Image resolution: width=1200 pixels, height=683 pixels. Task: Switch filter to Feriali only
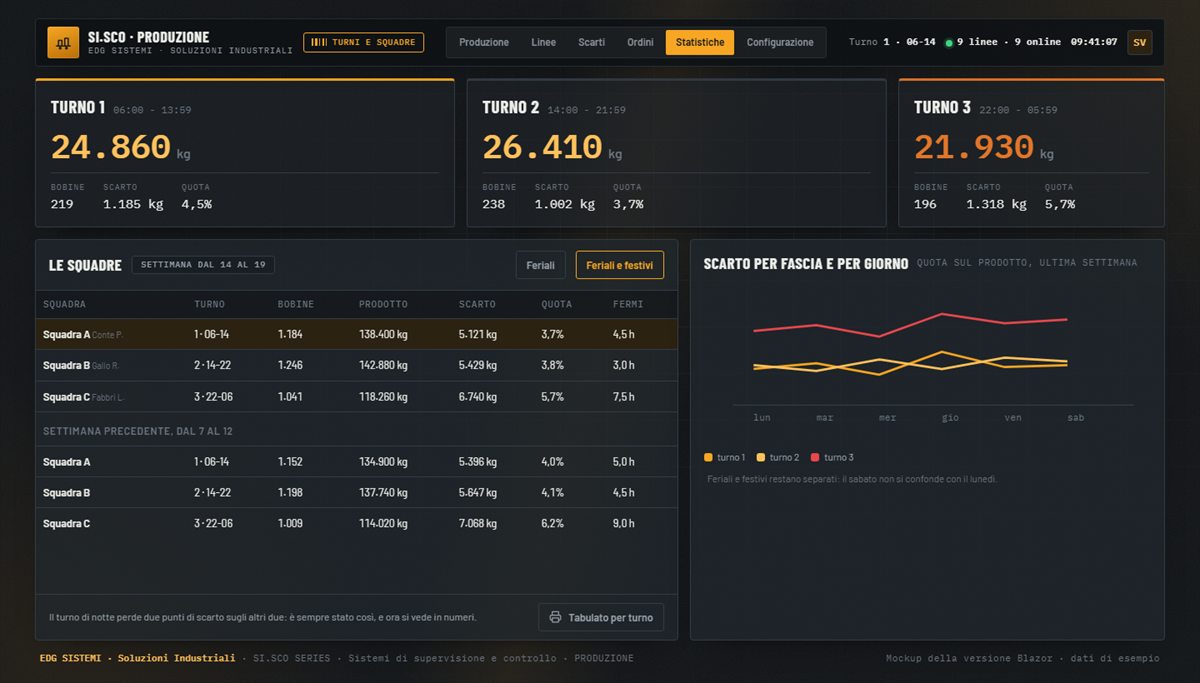(x=541, y=265)
